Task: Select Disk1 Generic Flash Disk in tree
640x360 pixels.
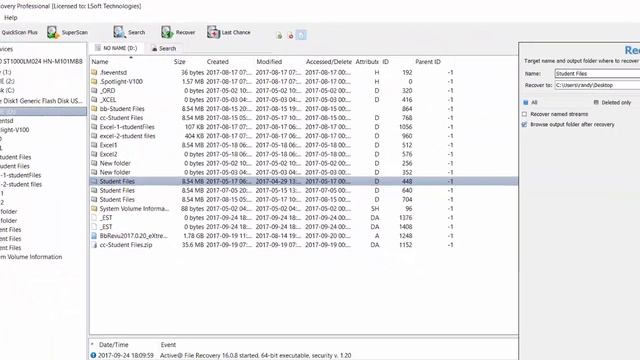Action: pyautogui.click(x=42, y=101)
